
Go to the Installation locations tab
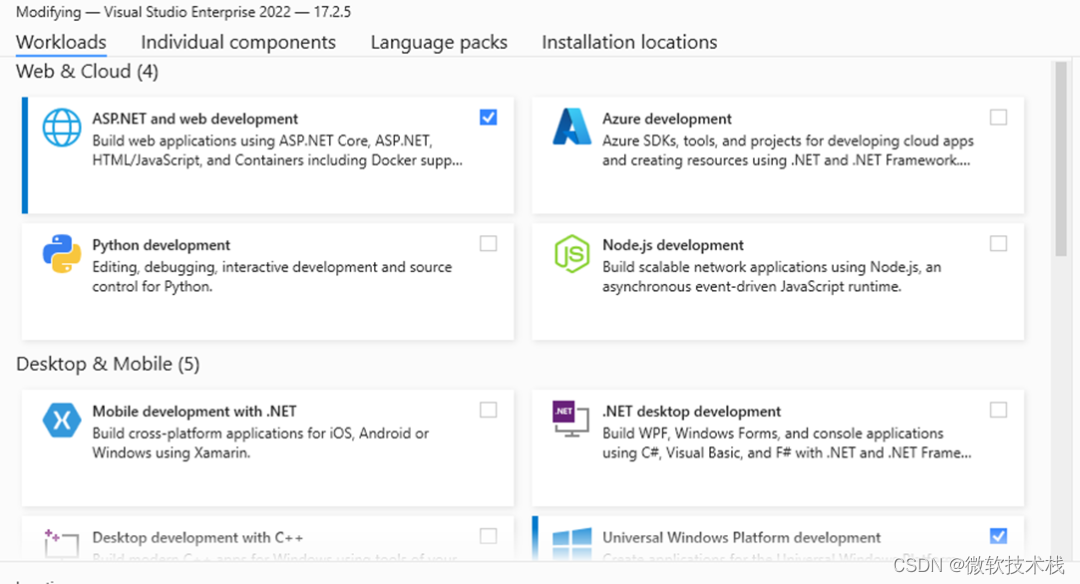point(630,42)
